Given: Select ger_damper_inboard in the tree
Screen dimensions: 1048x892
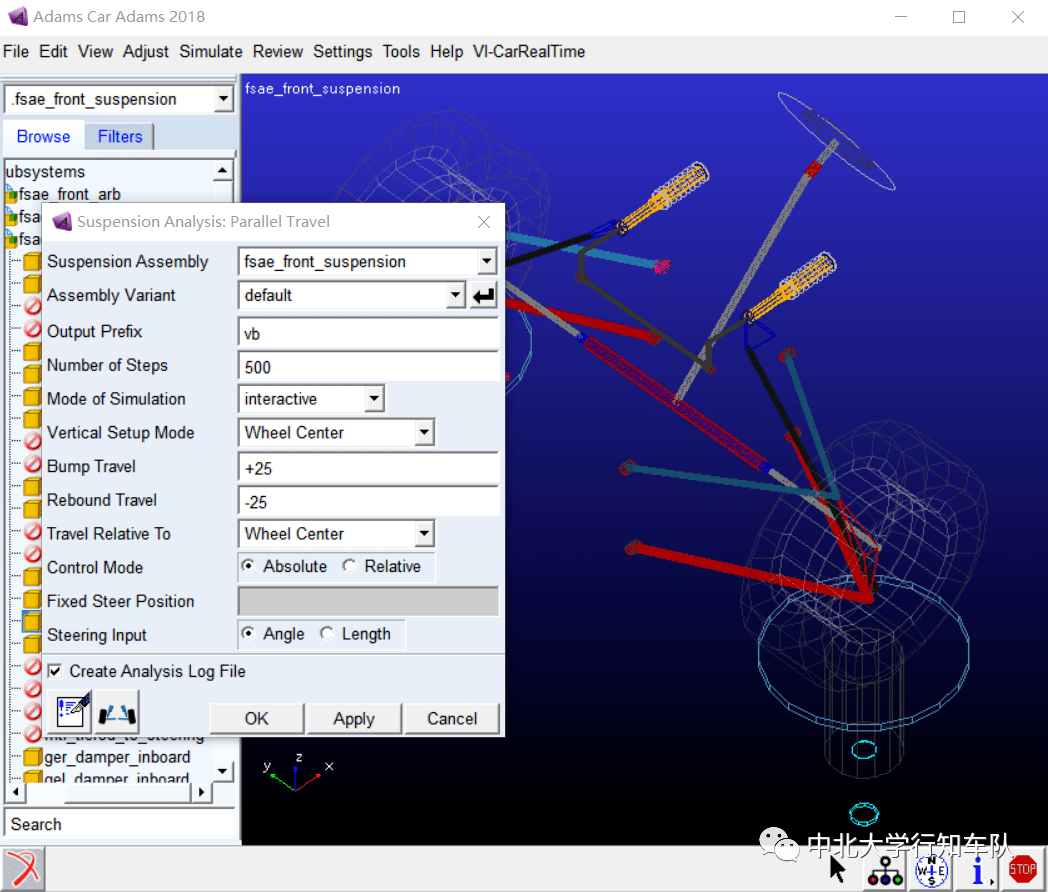Looking at the screenshot, I should pos(117,757).
